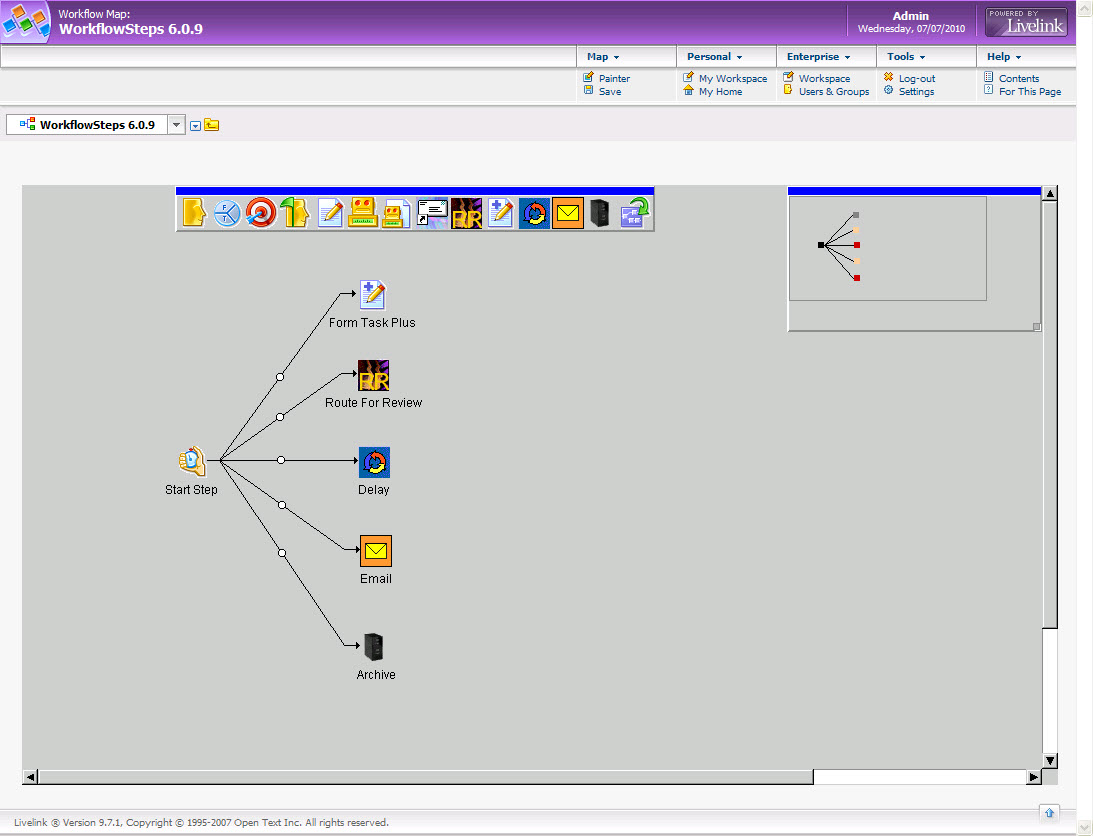The image size is (1093, 836).
Task: Click the canvas vertical scrollbar down arrow
Action: click(x=1050, y=761)
